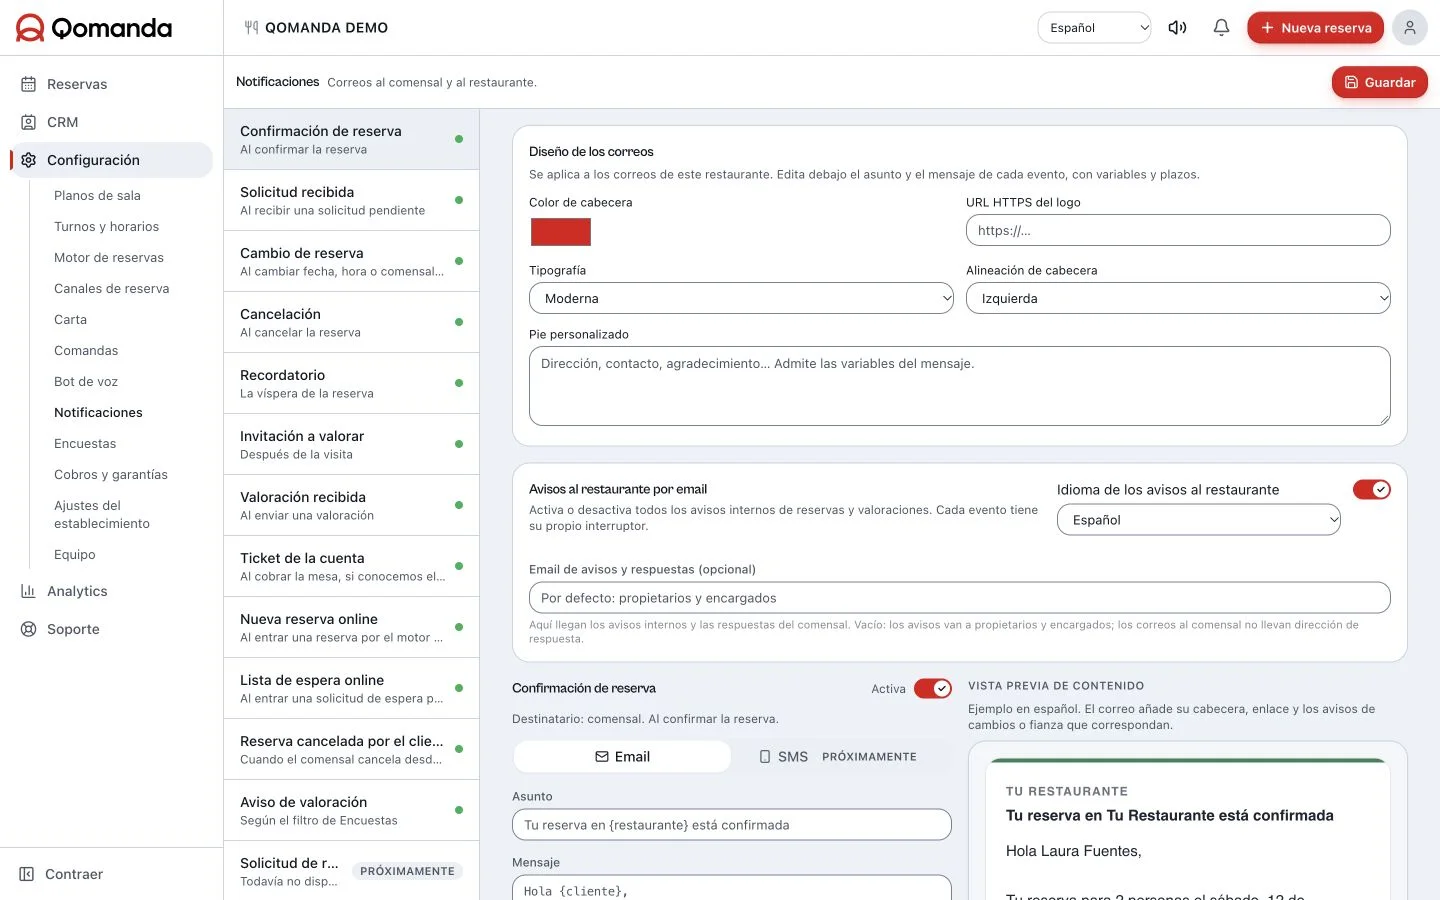Open the Alineación de cabecera dropdown
This screenshot has width=1440, height=900.
(1178, 298)
